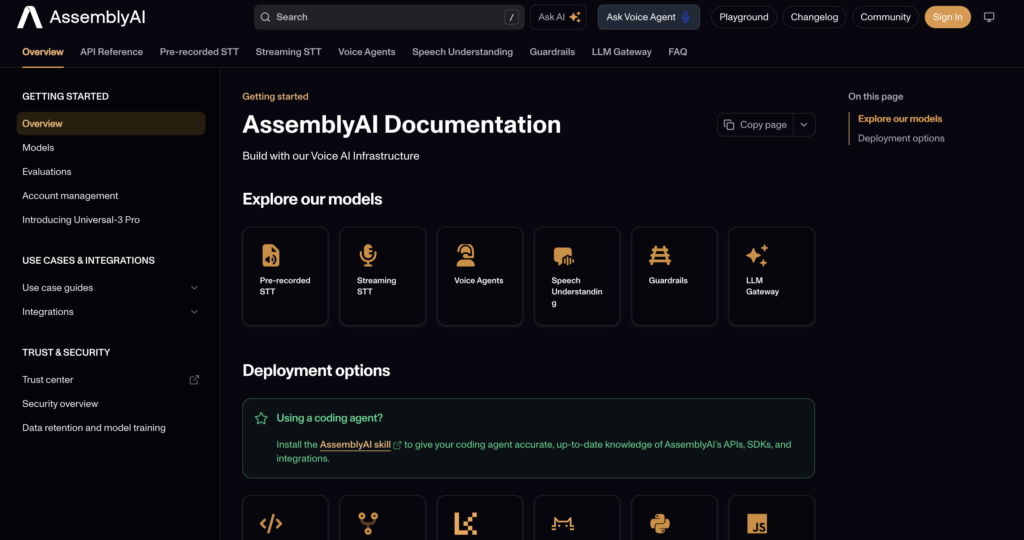Follow the AssemblyAI skill link
This screenshot has height=540, width=1024.
[x=355, y=445]
